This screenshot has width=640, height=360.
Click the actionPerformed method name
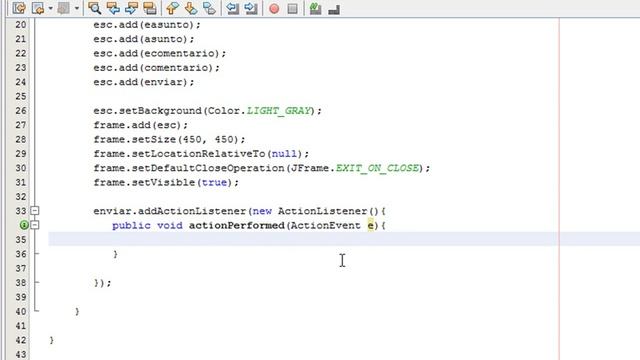coord(236,225)
